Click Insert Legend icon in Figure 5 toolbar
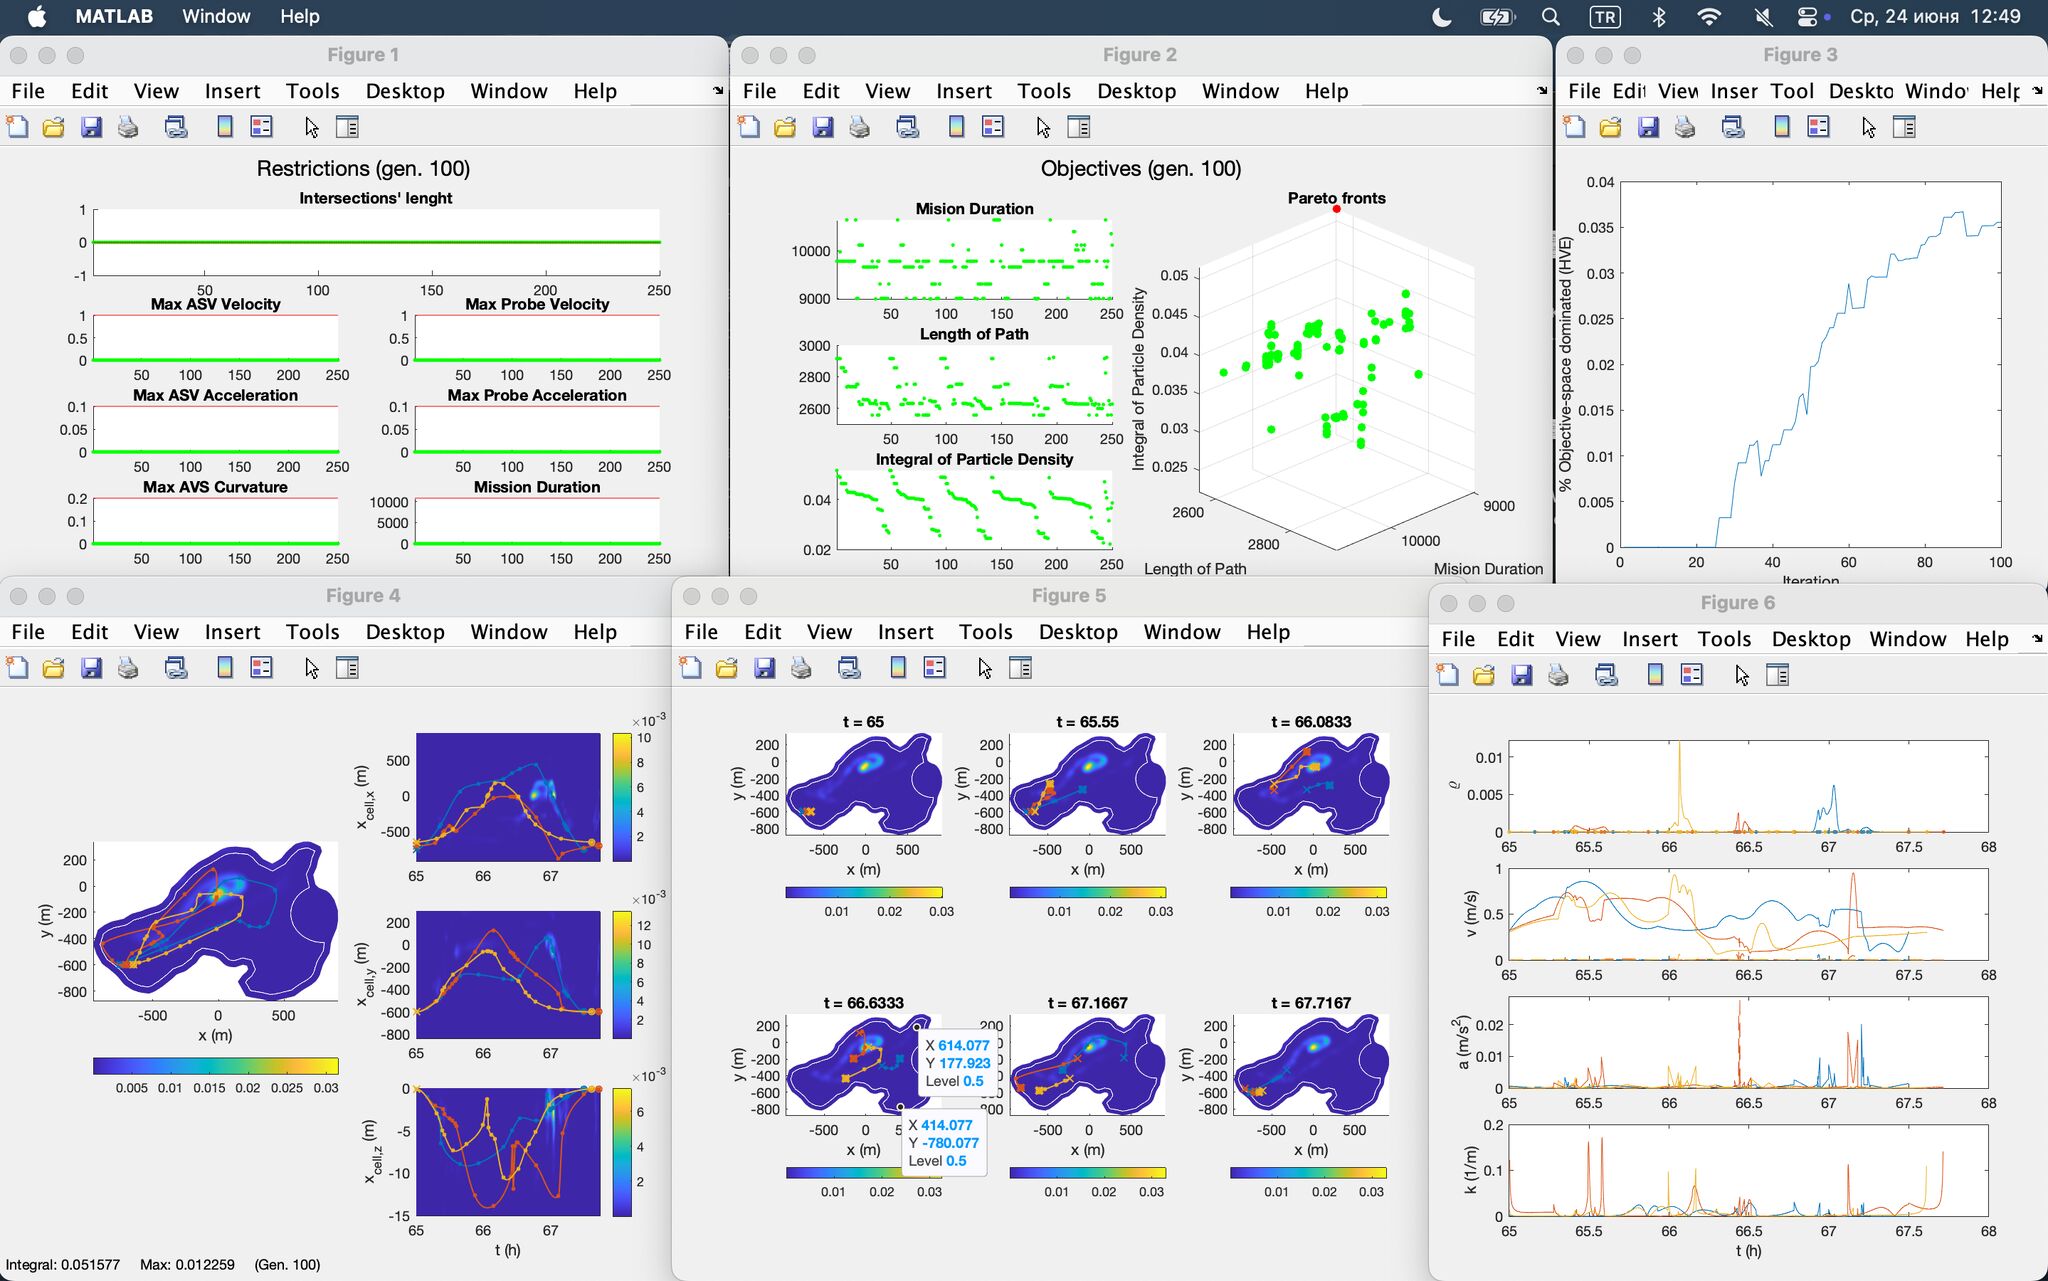 pyautogui.click(x=934, y=668)
